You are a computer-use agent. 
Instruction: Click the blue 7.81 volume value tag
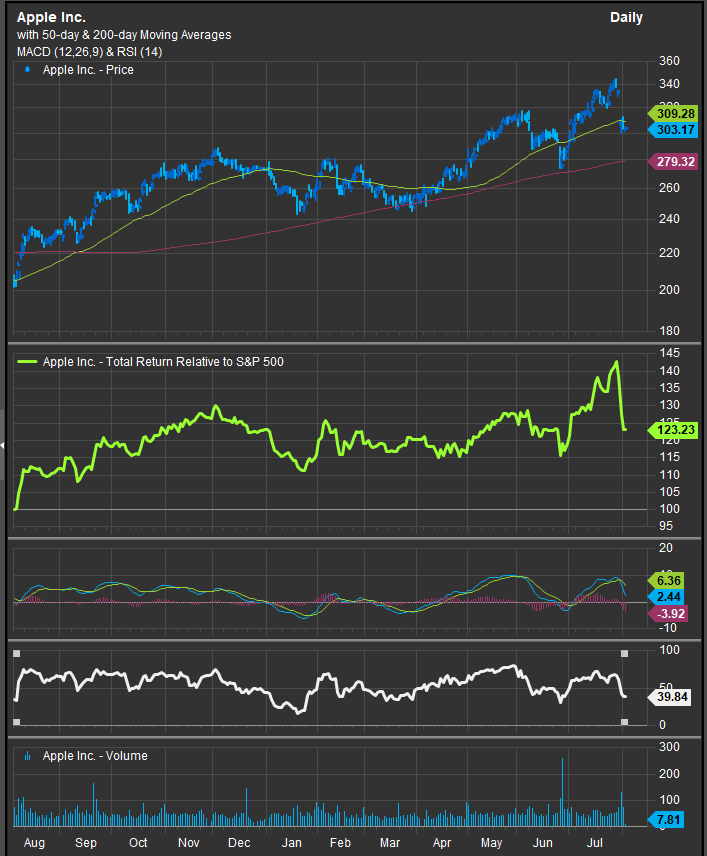(666, 819)
